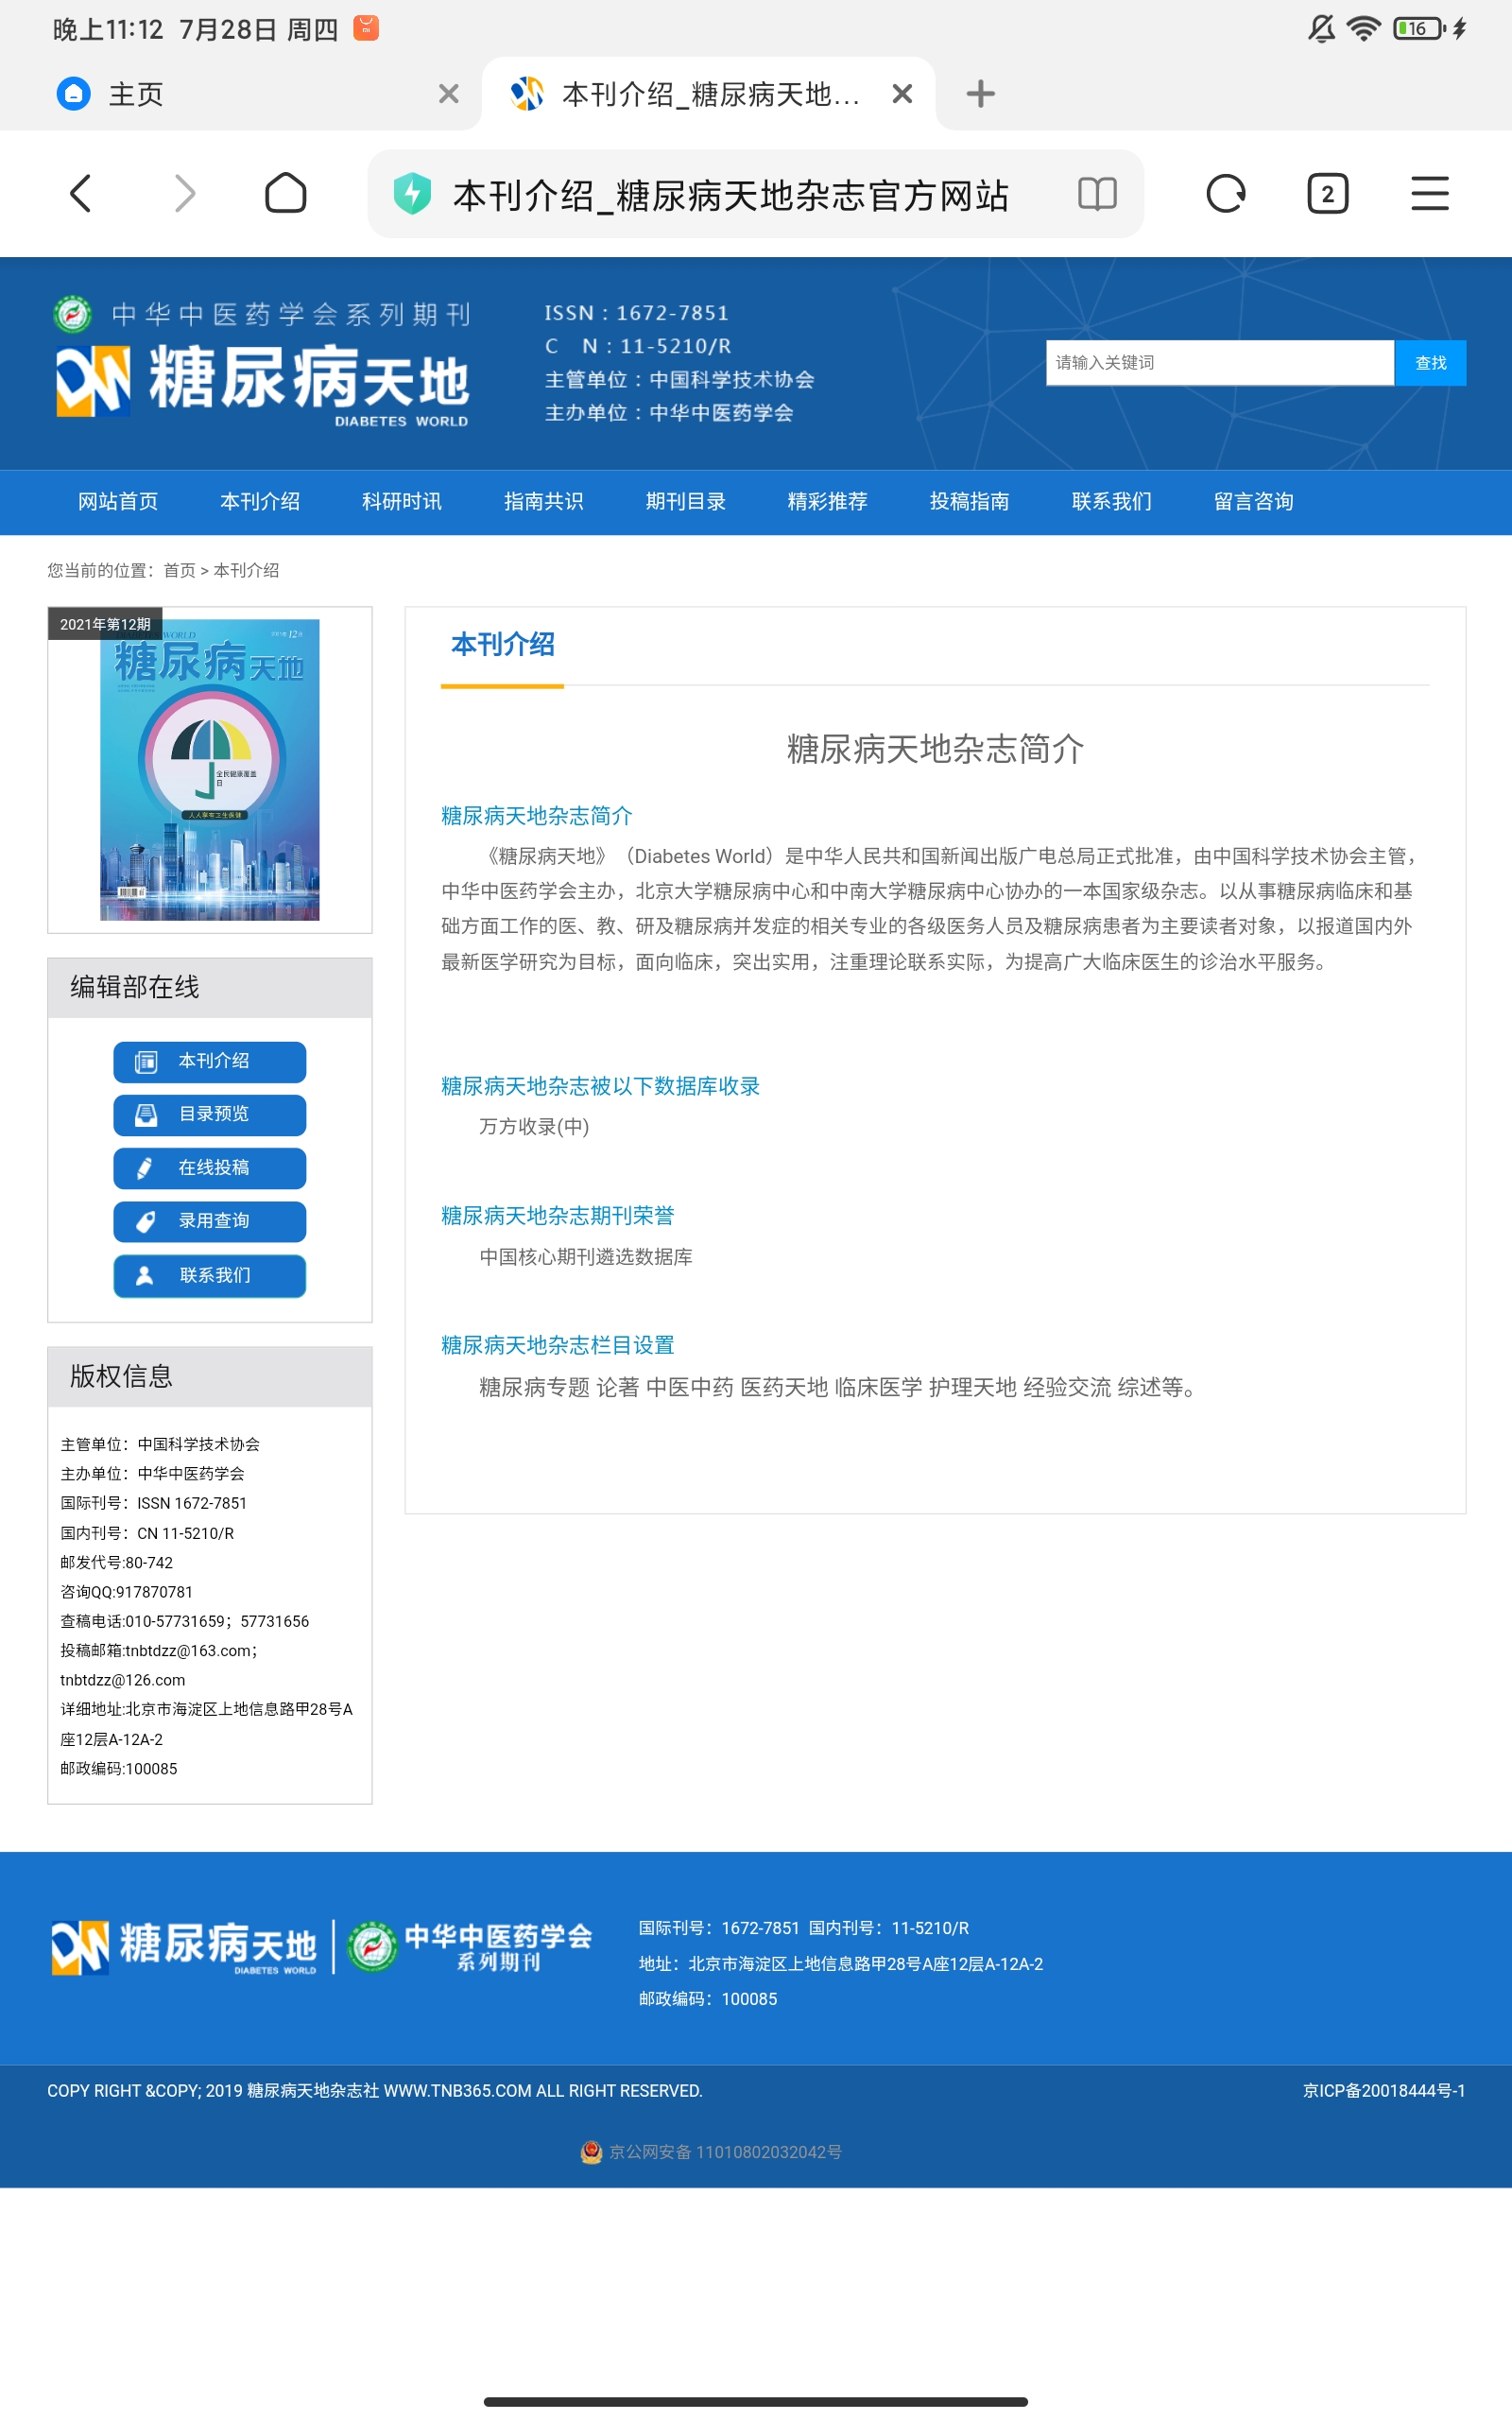Click the 查稿电话:010-57731659 line
Screen dimensions: 1512x2420
point(185,1621)
